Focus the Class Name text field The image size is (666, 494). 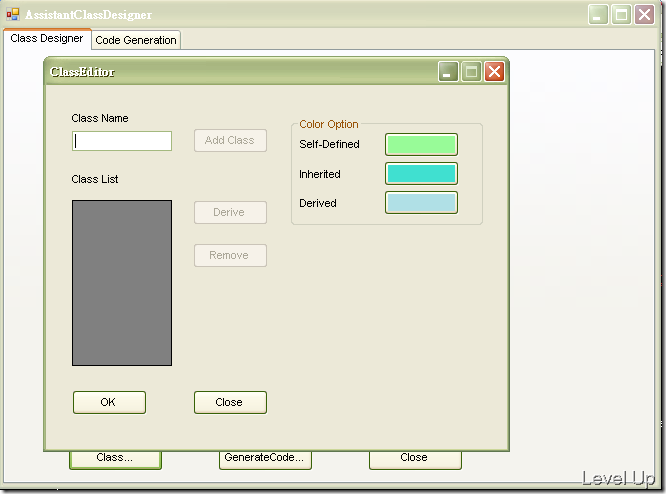122,141
